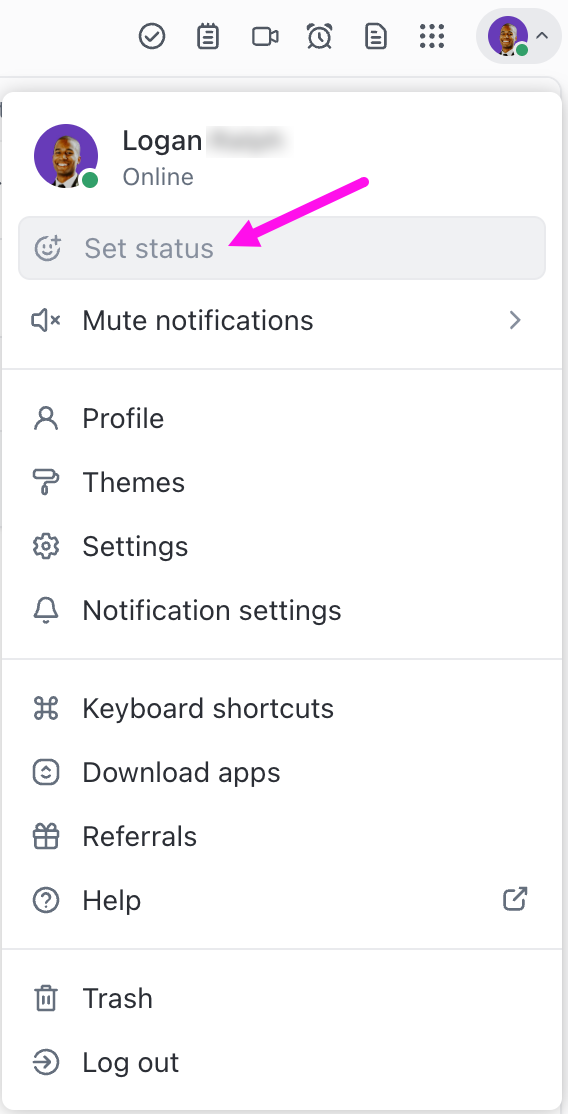Open Referrals gift entry
The image size is (568, 1114).
coord(282,836)
